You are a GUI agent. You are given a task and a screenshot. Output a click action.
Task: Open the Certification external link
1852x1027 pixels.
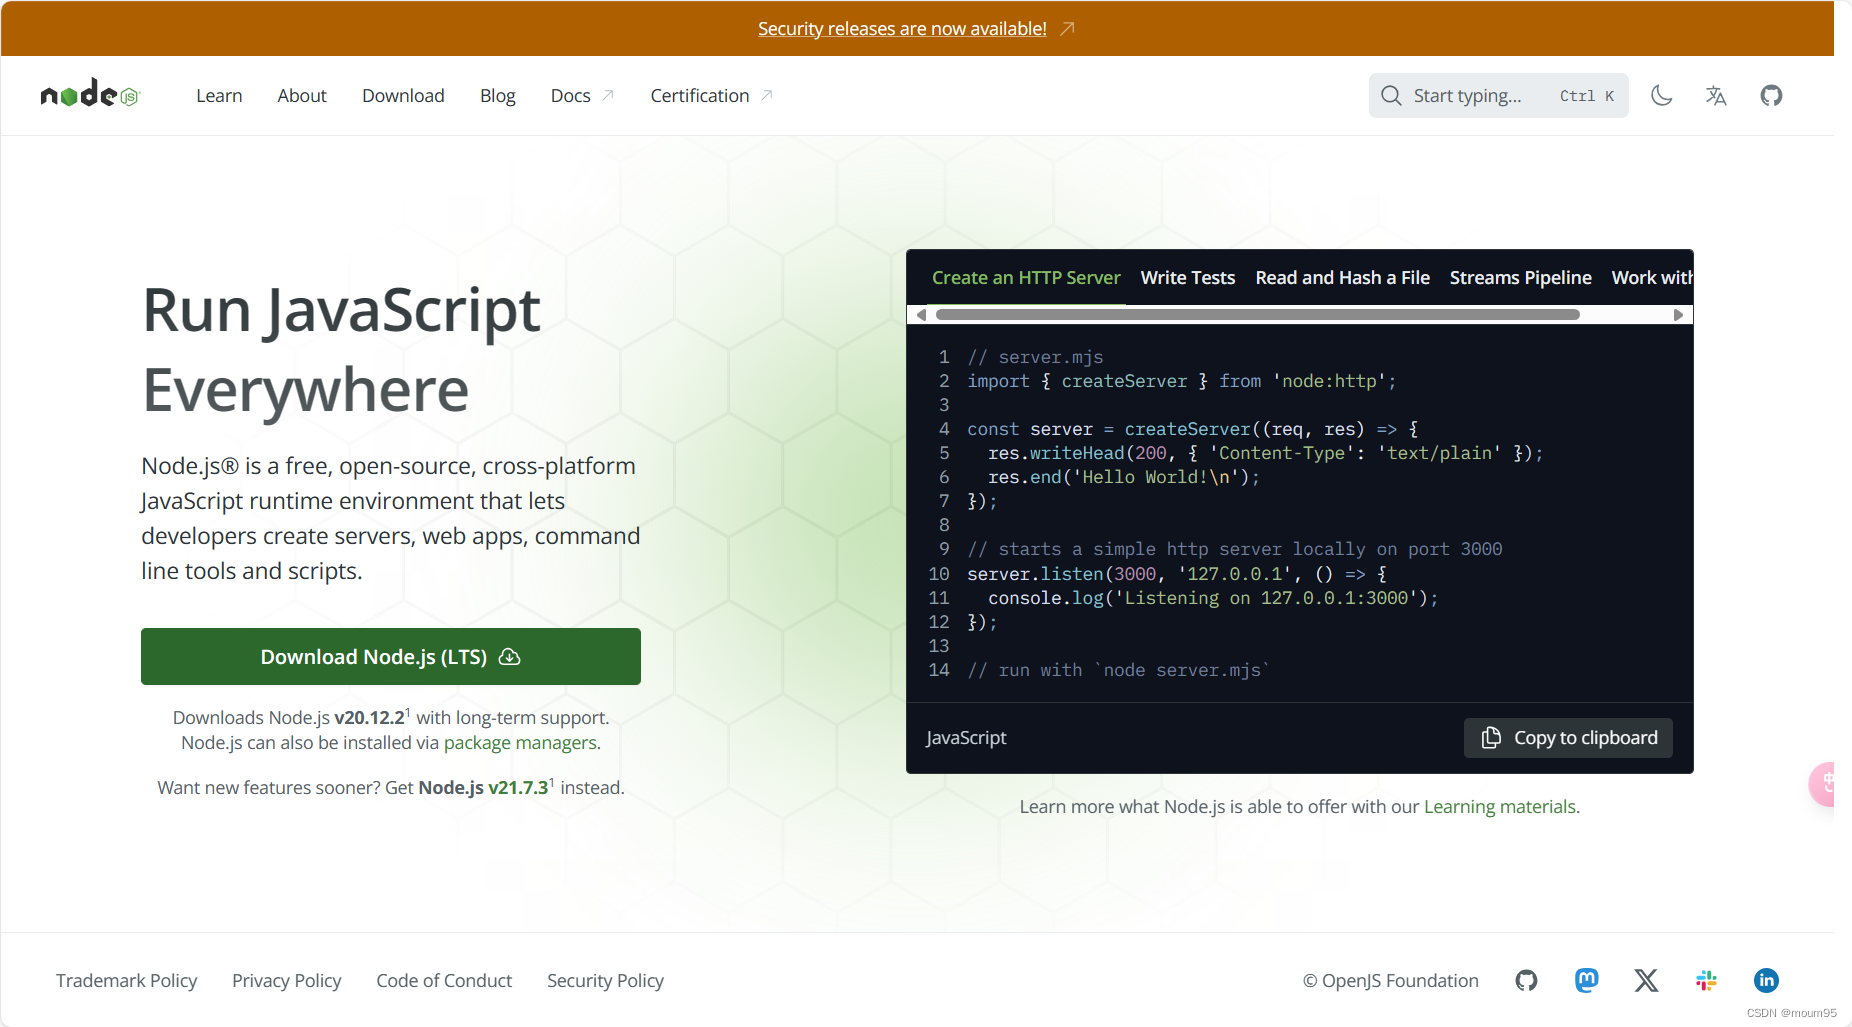pyautogui.click(x=711, y=95)
